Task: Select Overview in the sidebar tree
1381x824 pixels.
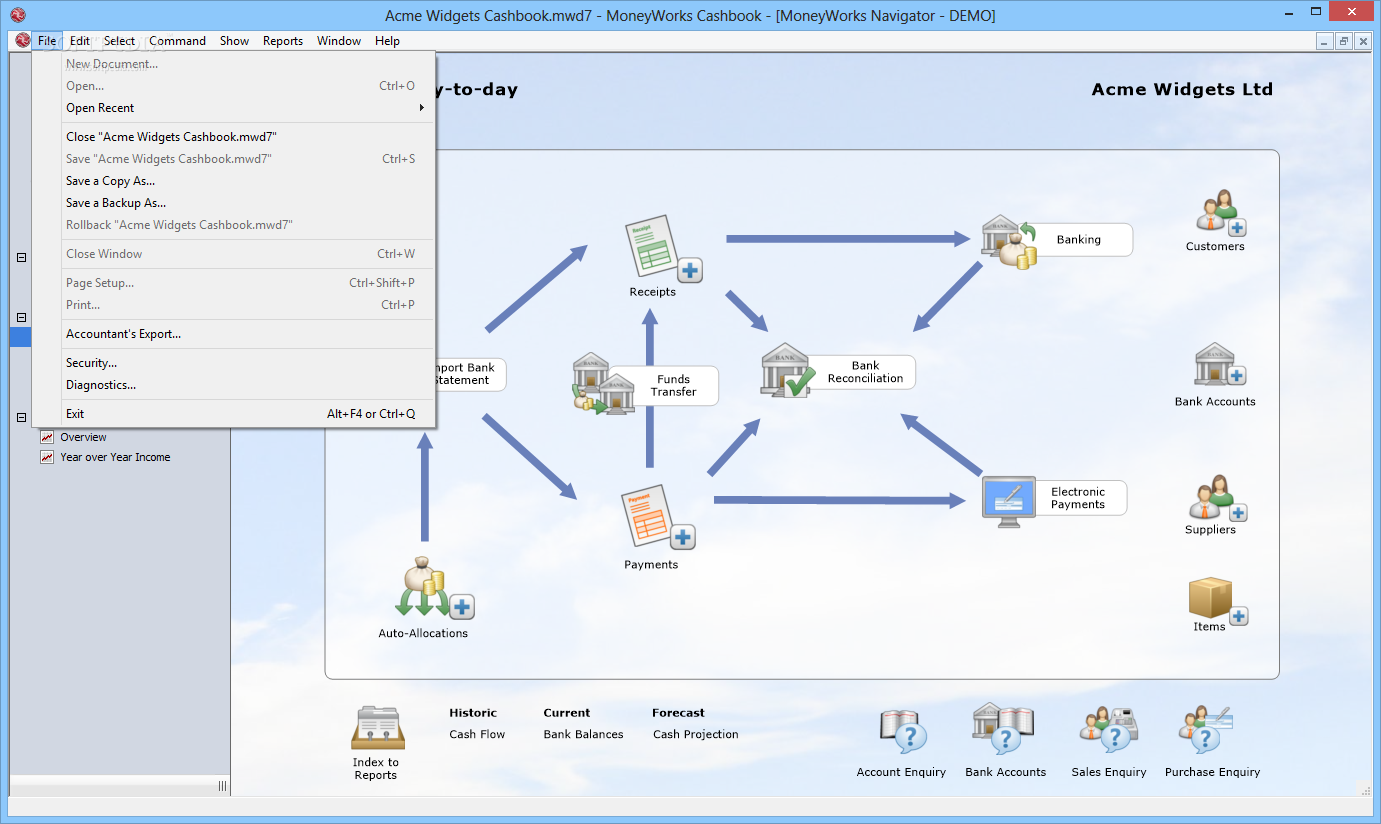Action: click(x=83, y=437)
